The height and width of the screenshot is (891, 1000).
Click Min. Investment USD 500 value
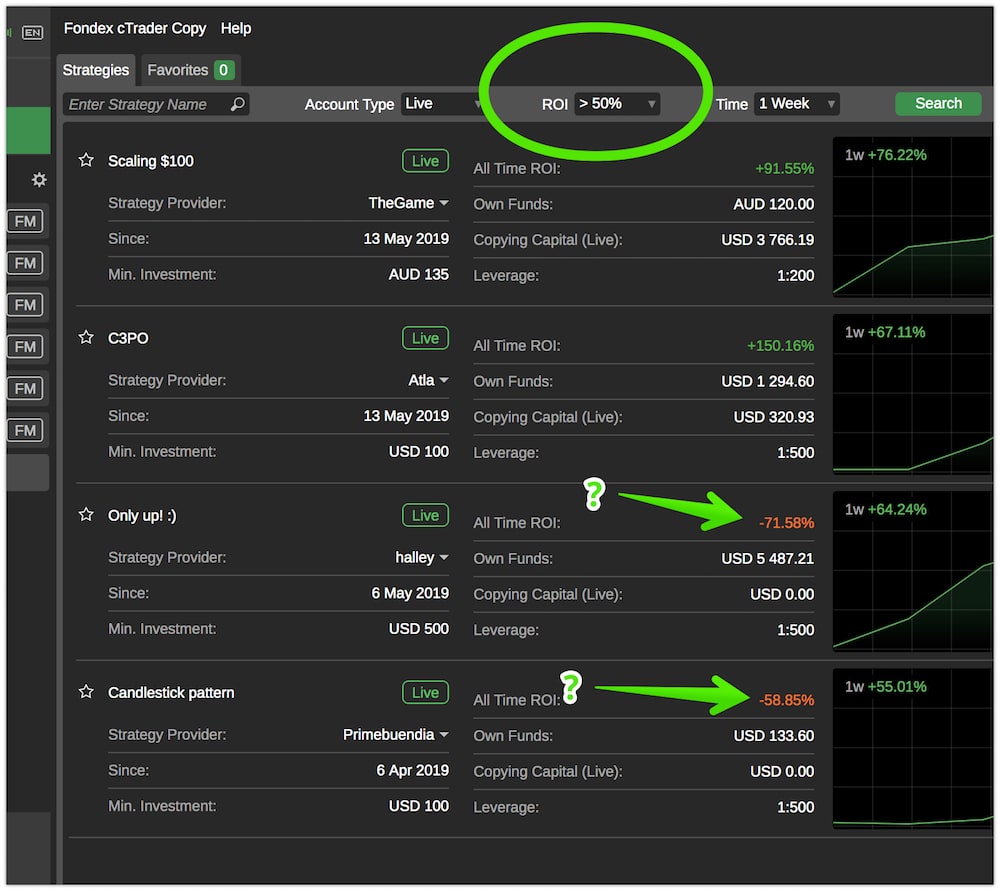coord(419,629)
